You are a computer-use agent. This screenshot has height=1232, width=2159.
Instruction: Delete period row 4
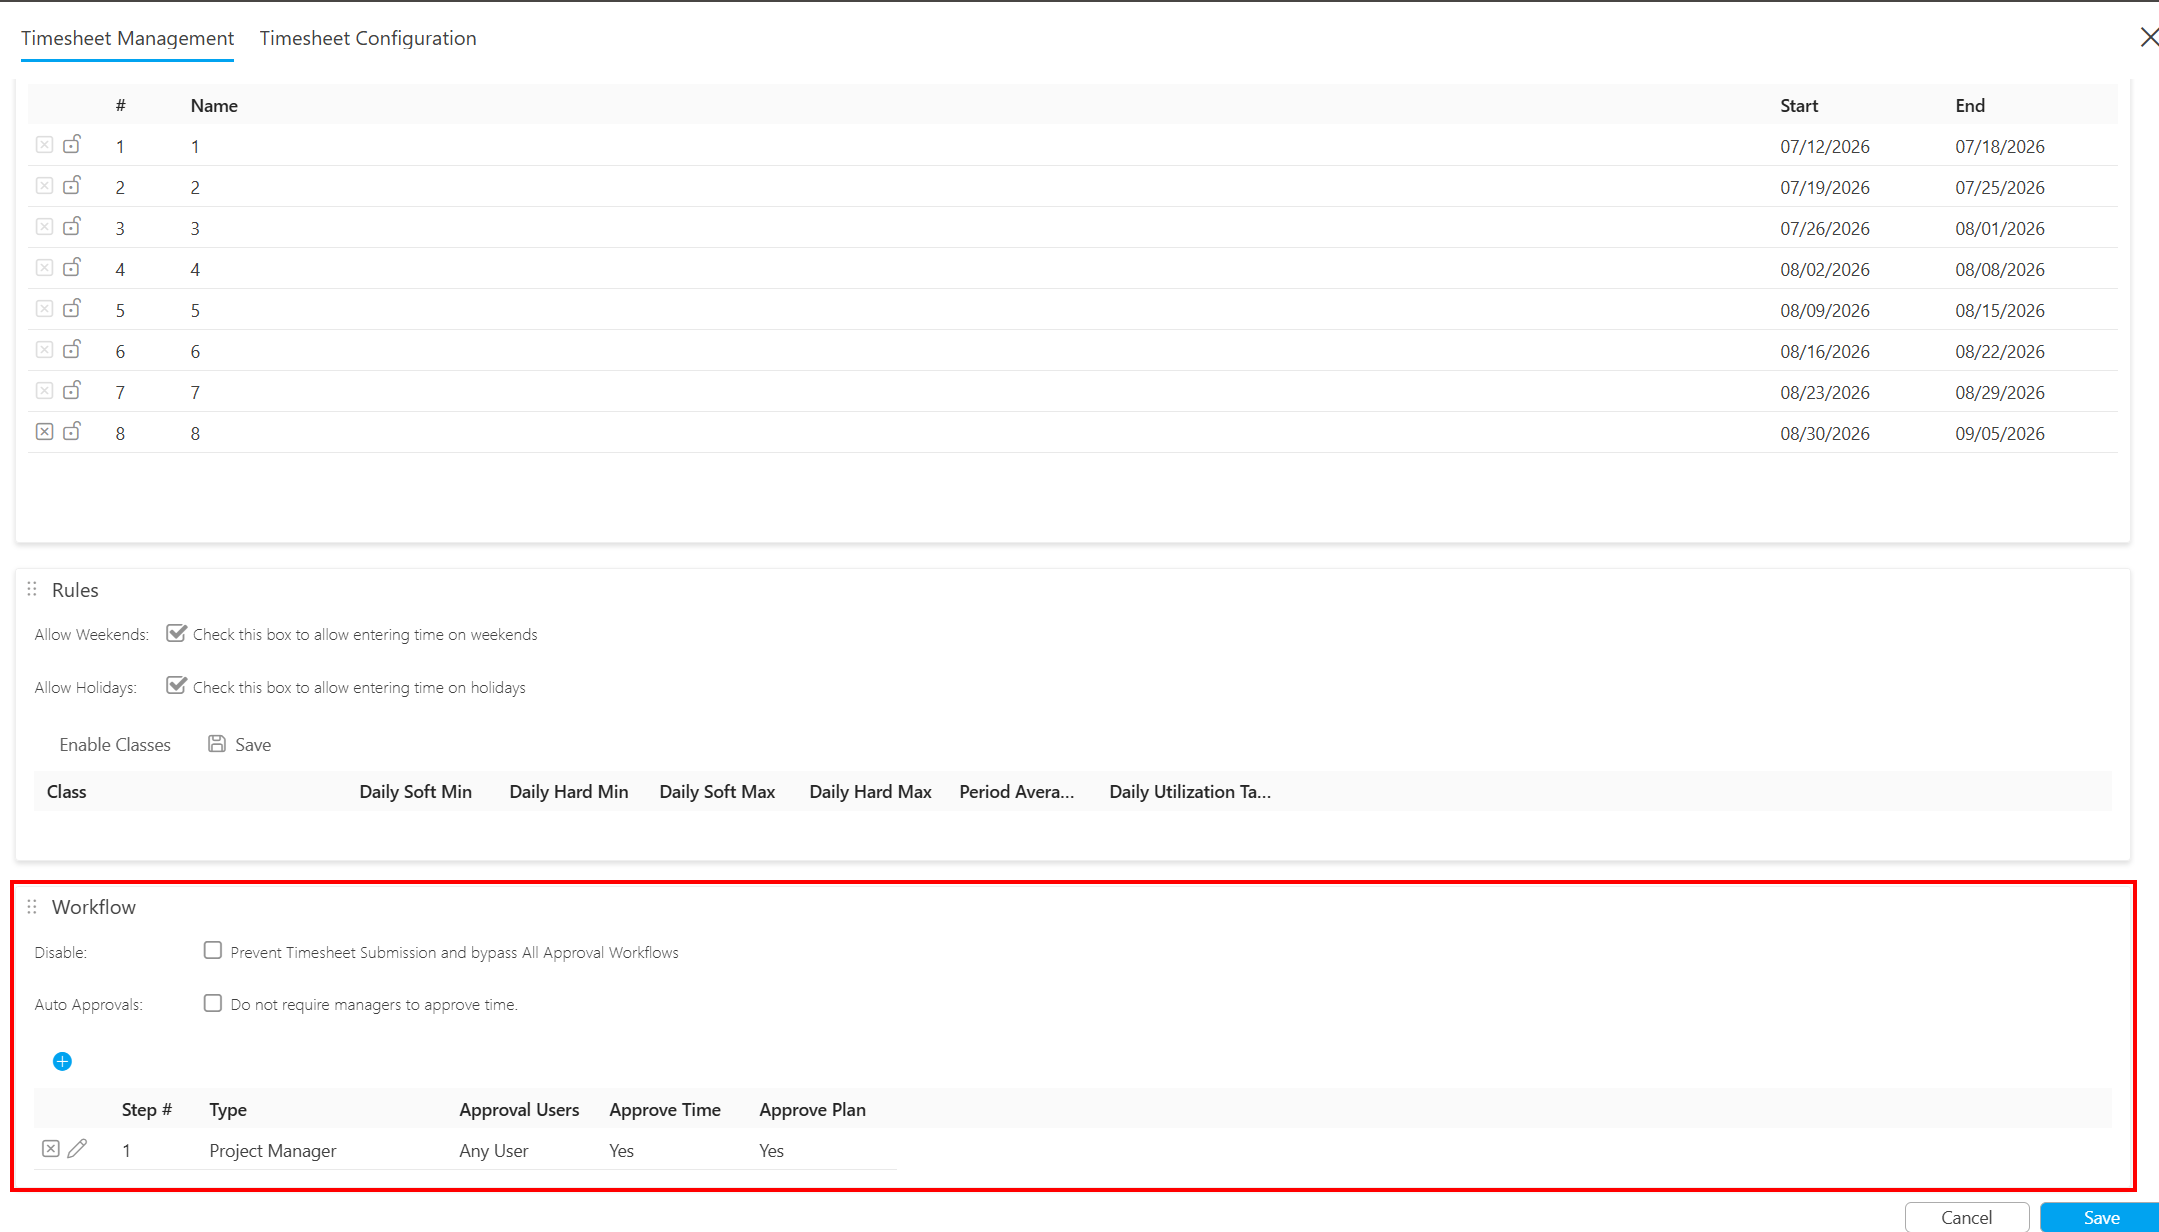point(45,268)
